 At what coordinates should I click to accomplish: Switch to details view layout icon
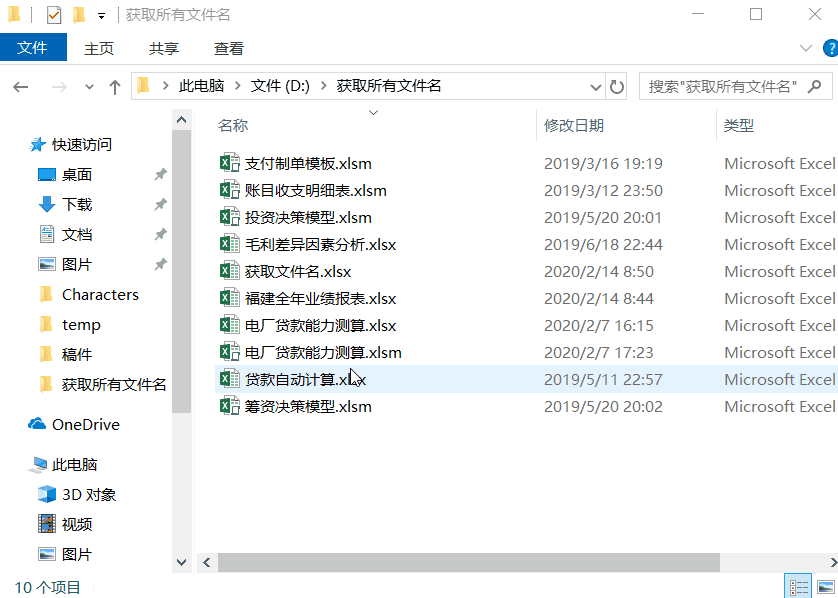tap(798, 587)
